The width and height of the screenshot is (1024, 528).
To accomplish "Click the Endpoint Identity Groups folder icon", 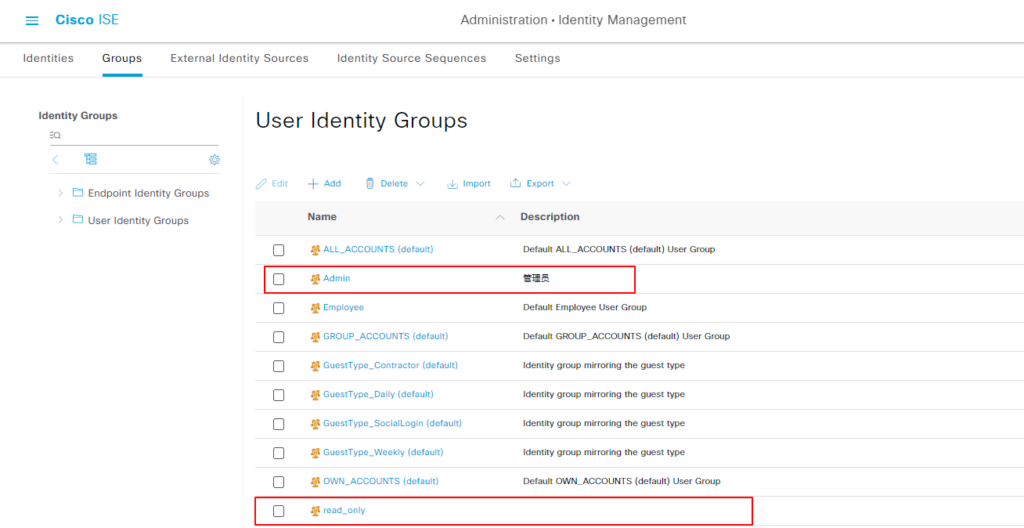I will 78,193.
